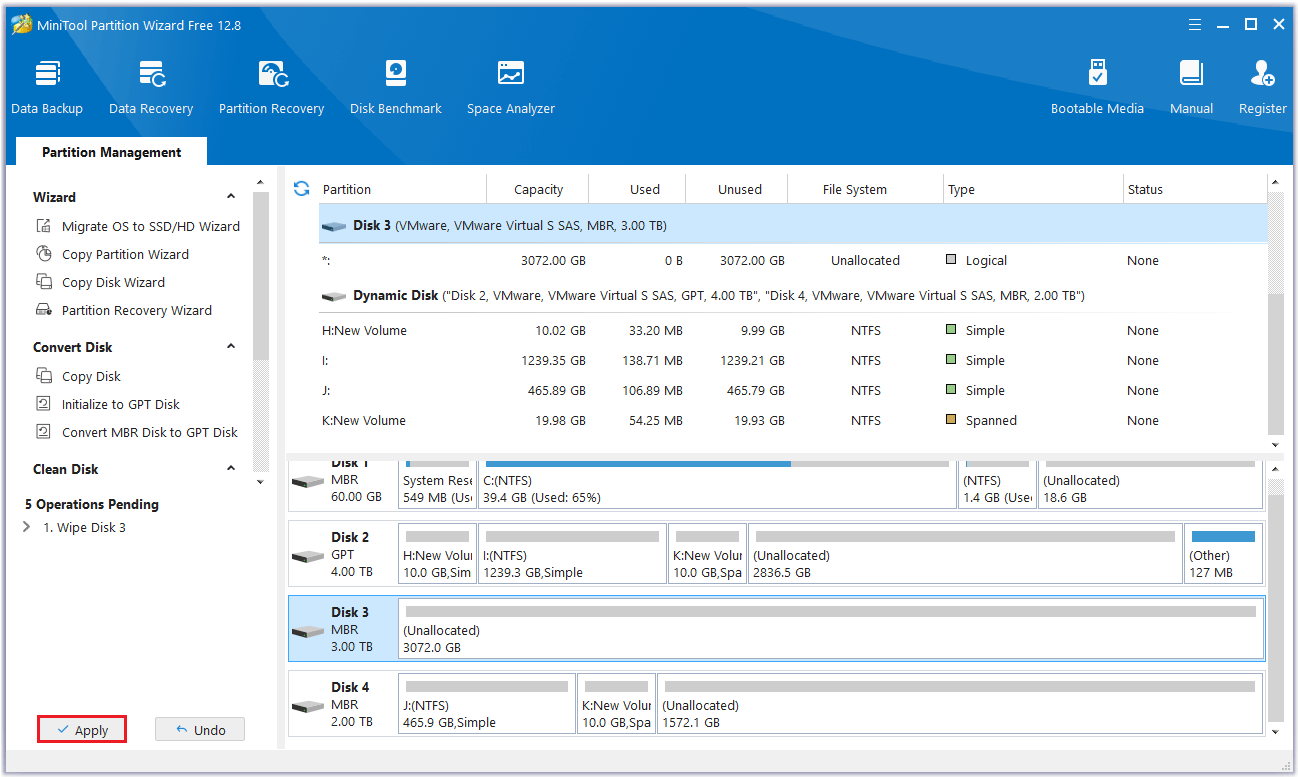Screen dimensions: 1298x777
Task: Click Copy Disk icon under Convert Disk
Action: pyautogui.click(x=43, y=376)
